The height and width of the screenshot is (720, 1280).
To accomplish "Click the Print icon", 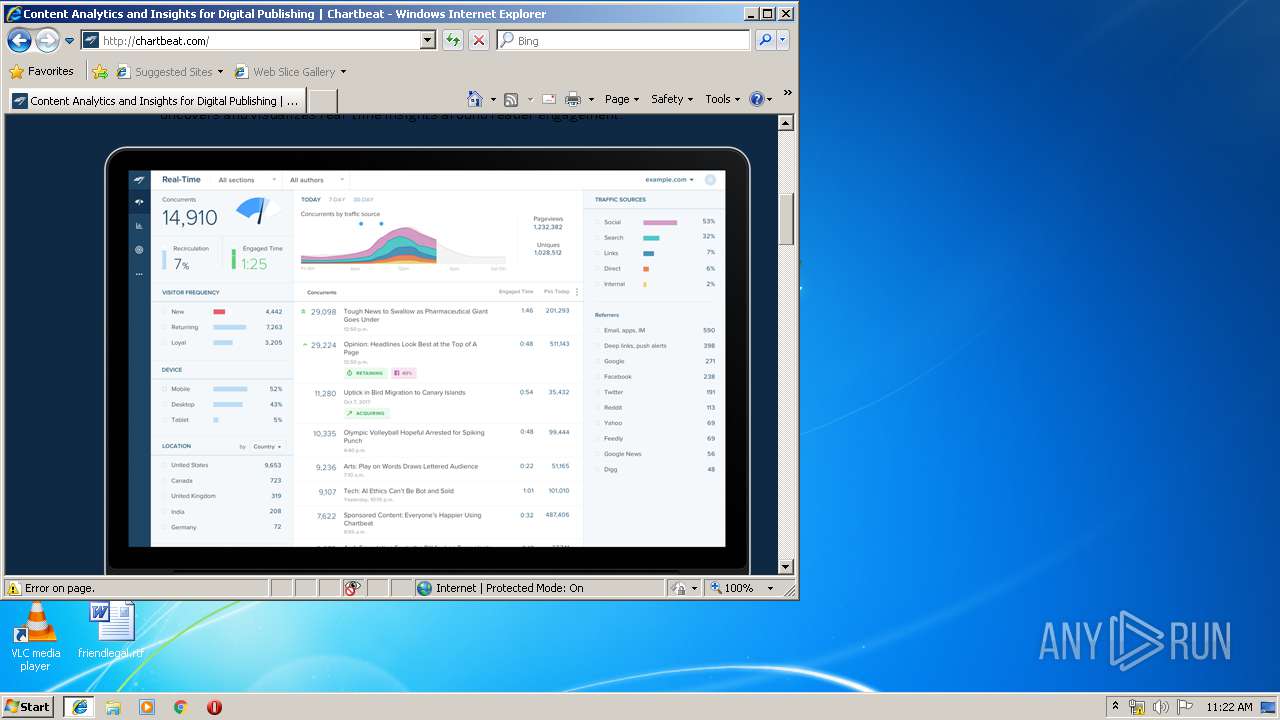I will click(573, 99).
